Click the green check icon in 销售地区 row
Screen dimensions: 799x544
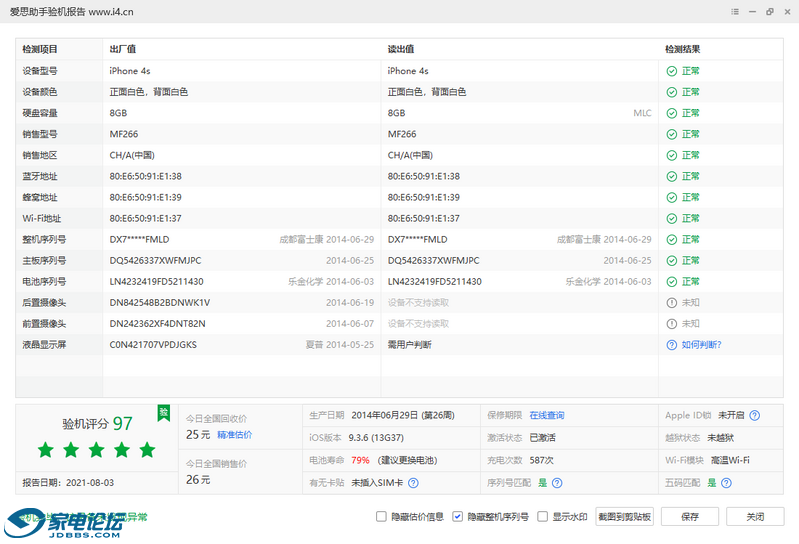[672, 155]
